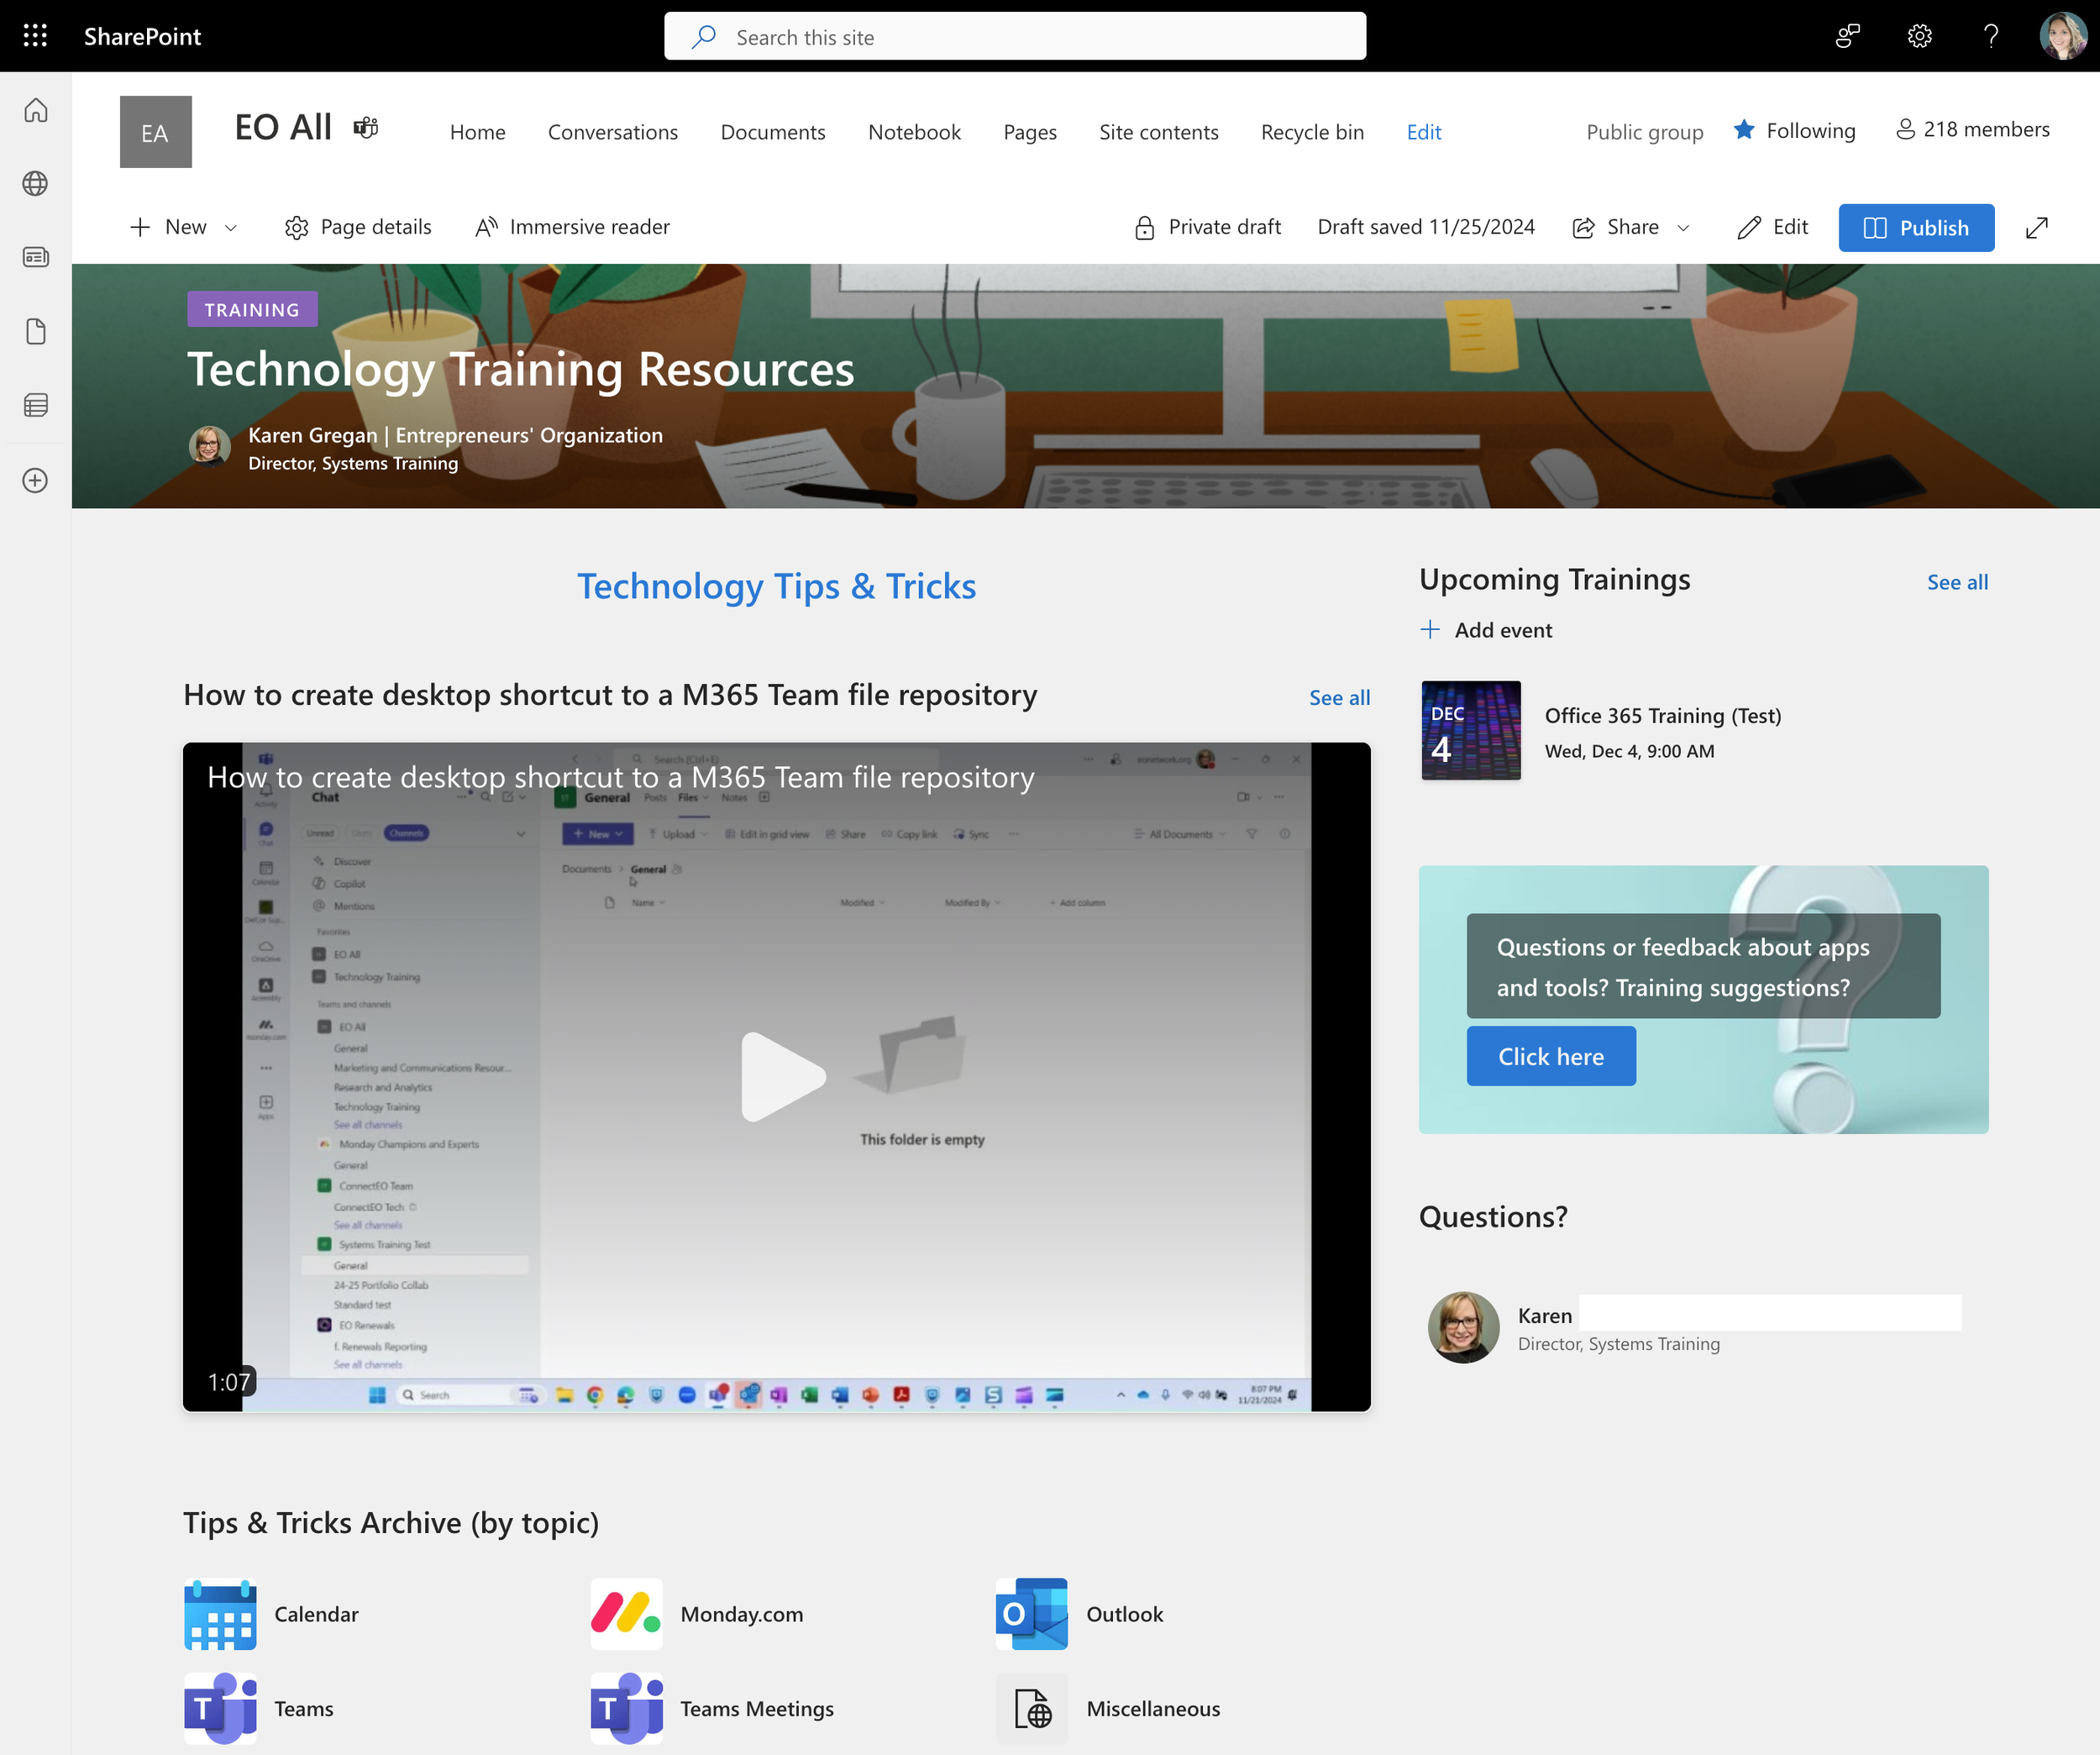Toggle the Following star for this site
This screenshot has height=1755, width=2100.
point(1744,130)
